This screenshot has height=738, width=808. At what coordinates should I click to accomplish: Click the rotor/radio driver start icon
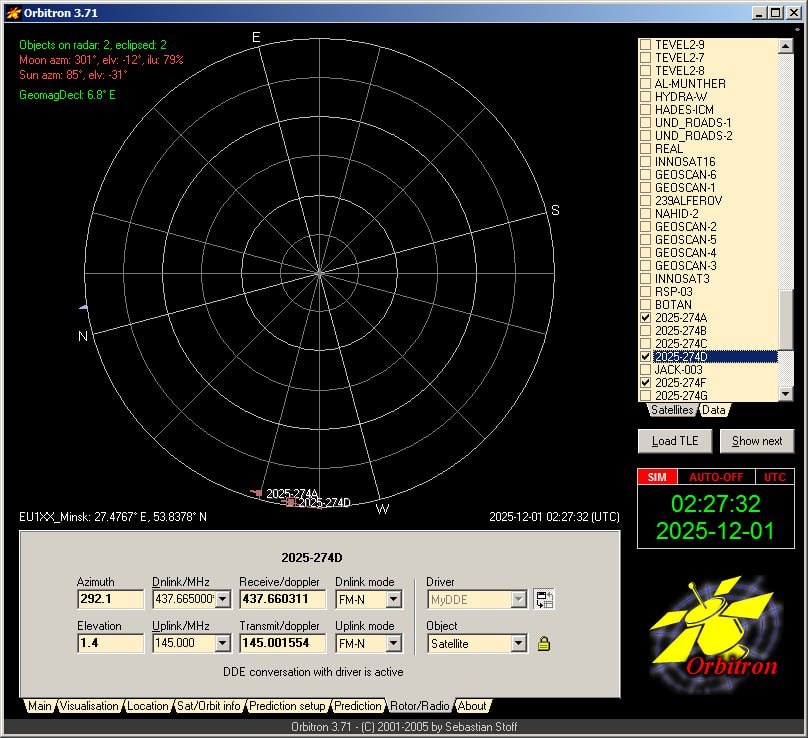[543, 599]
